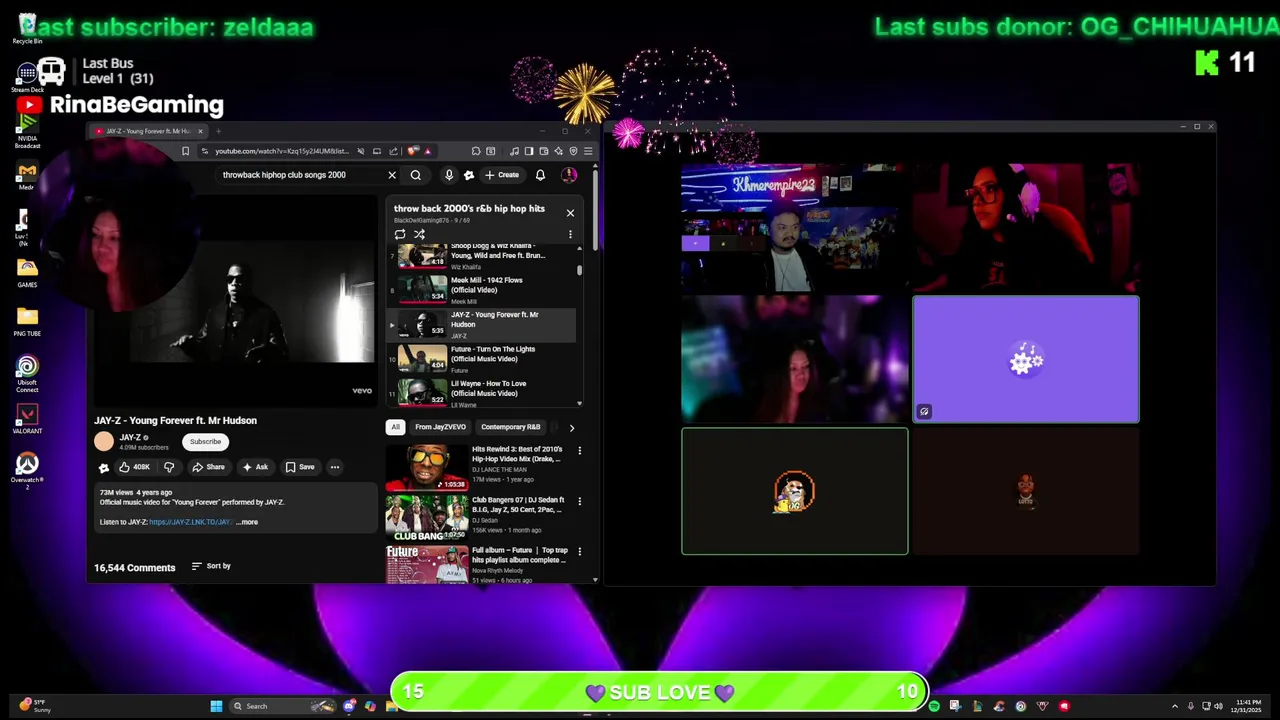This screenshot has height=720, width=1280.
Task: Open Recycle Bin on desktop
Action: 27,28
